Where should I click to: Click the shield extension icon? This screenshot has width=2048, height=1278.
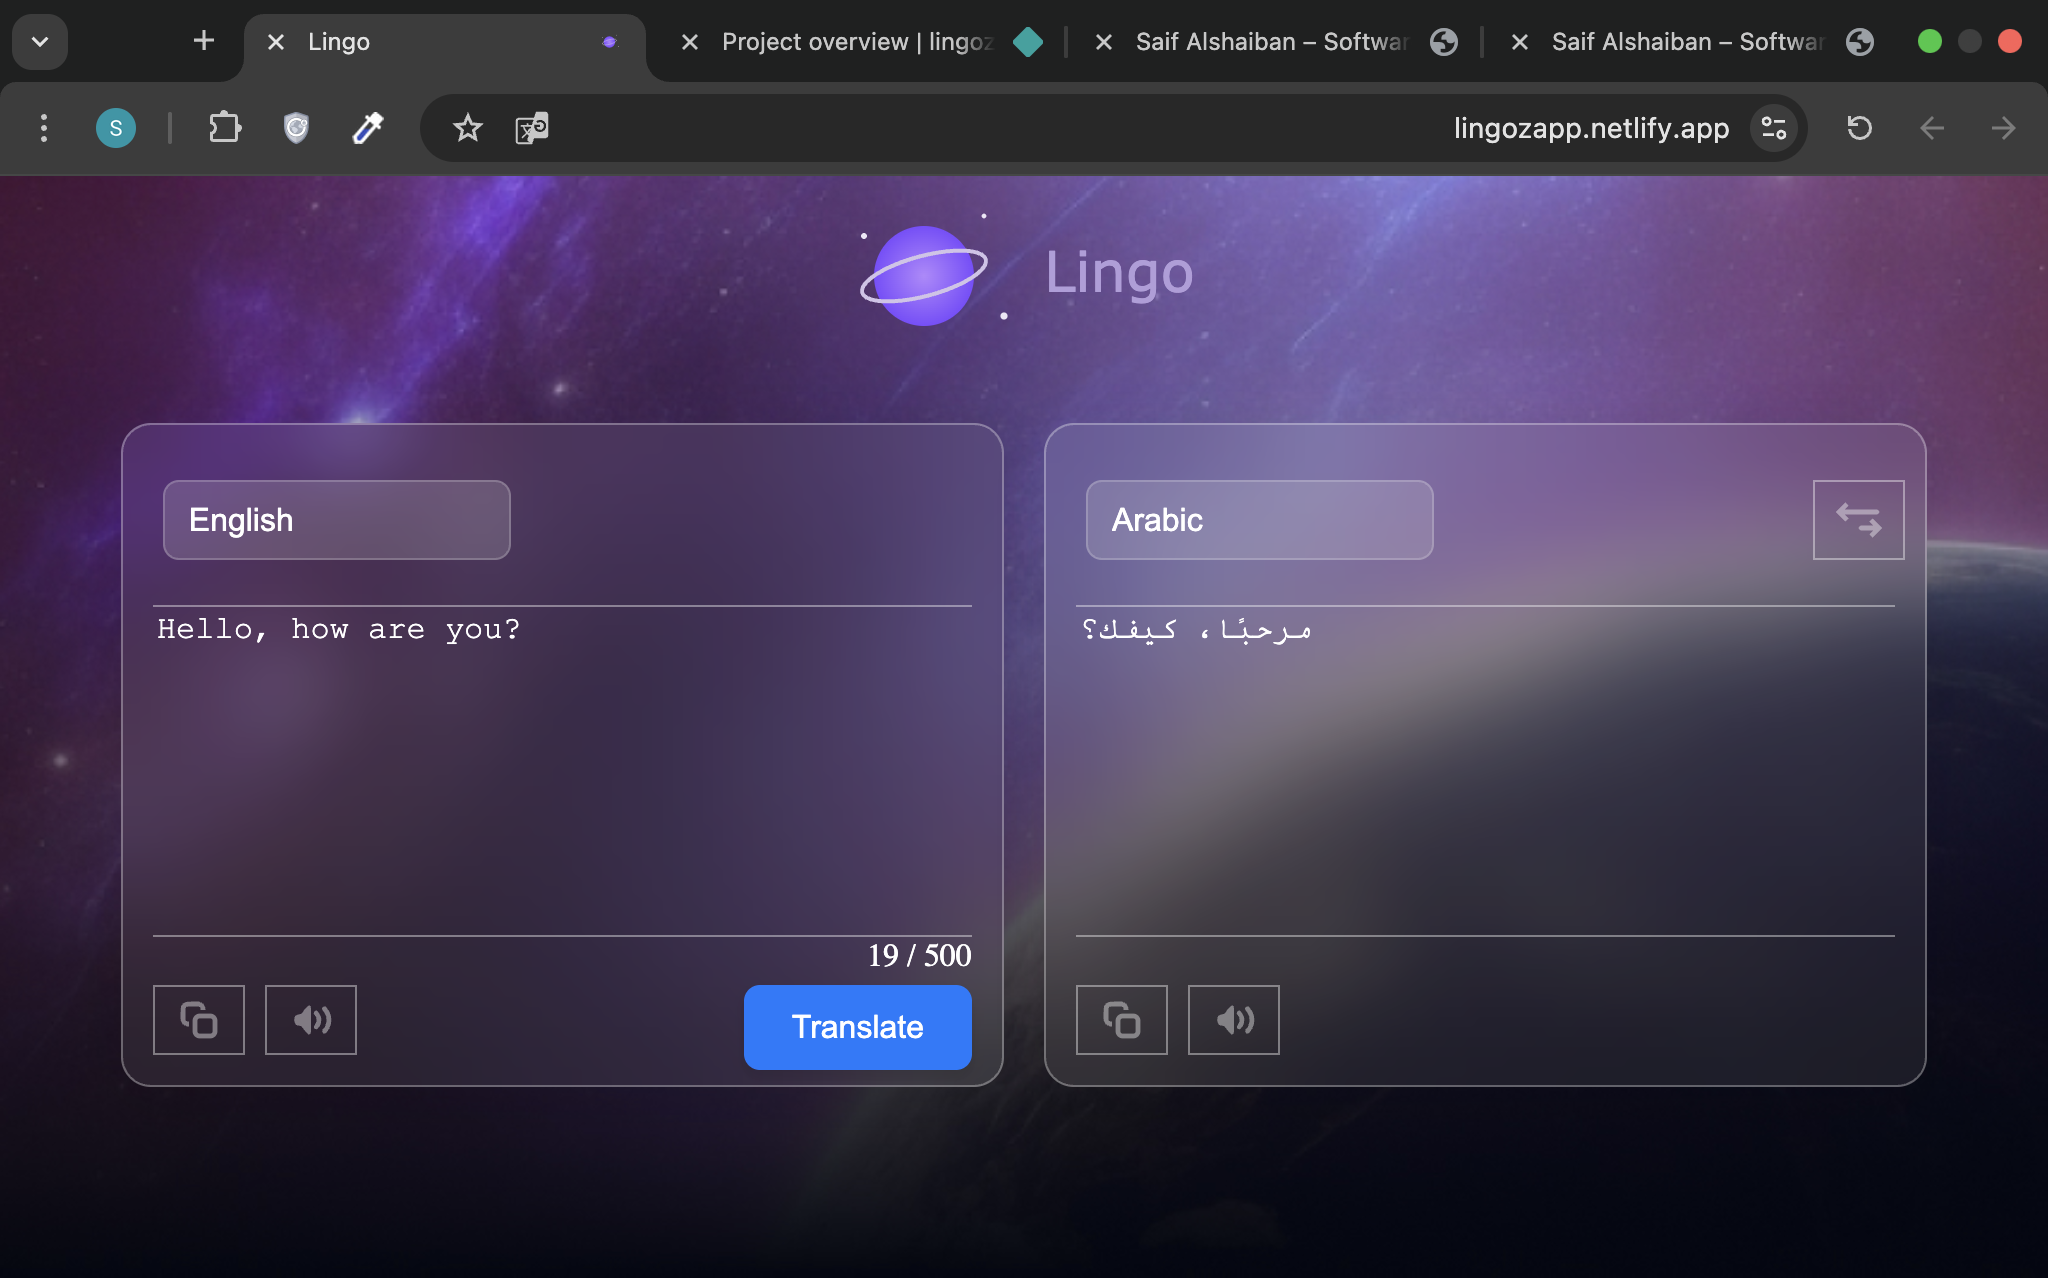[x=296, y=128]
